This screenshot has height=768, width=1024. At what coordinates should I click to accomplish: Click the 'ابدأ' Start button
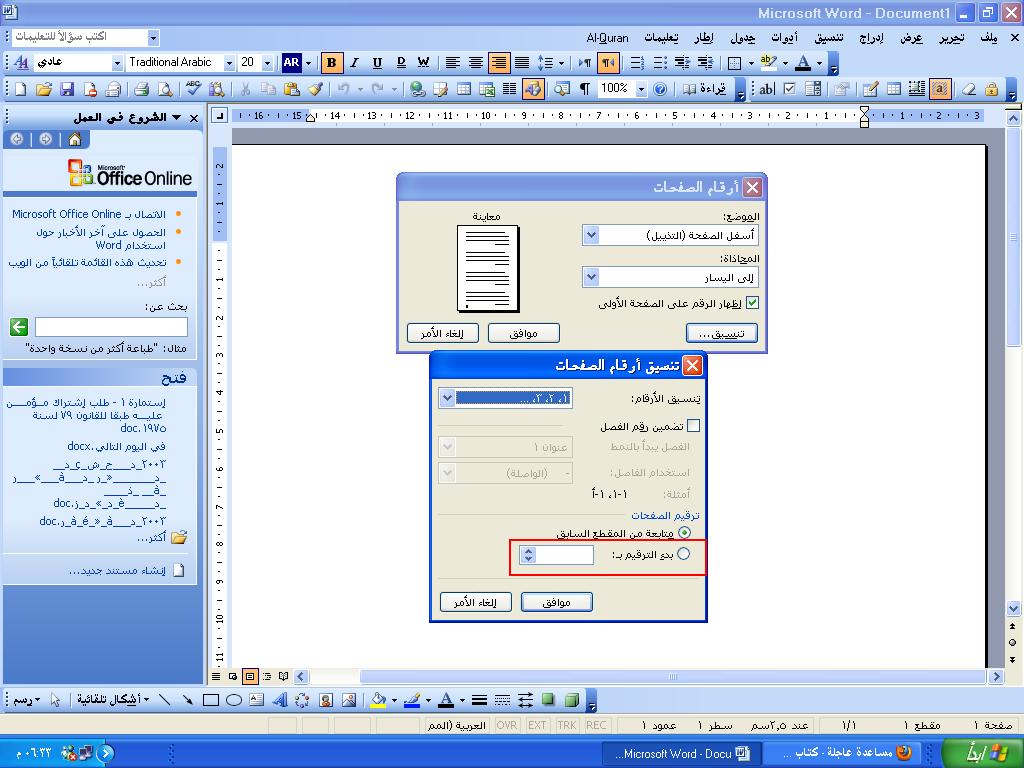coord(983,752)
